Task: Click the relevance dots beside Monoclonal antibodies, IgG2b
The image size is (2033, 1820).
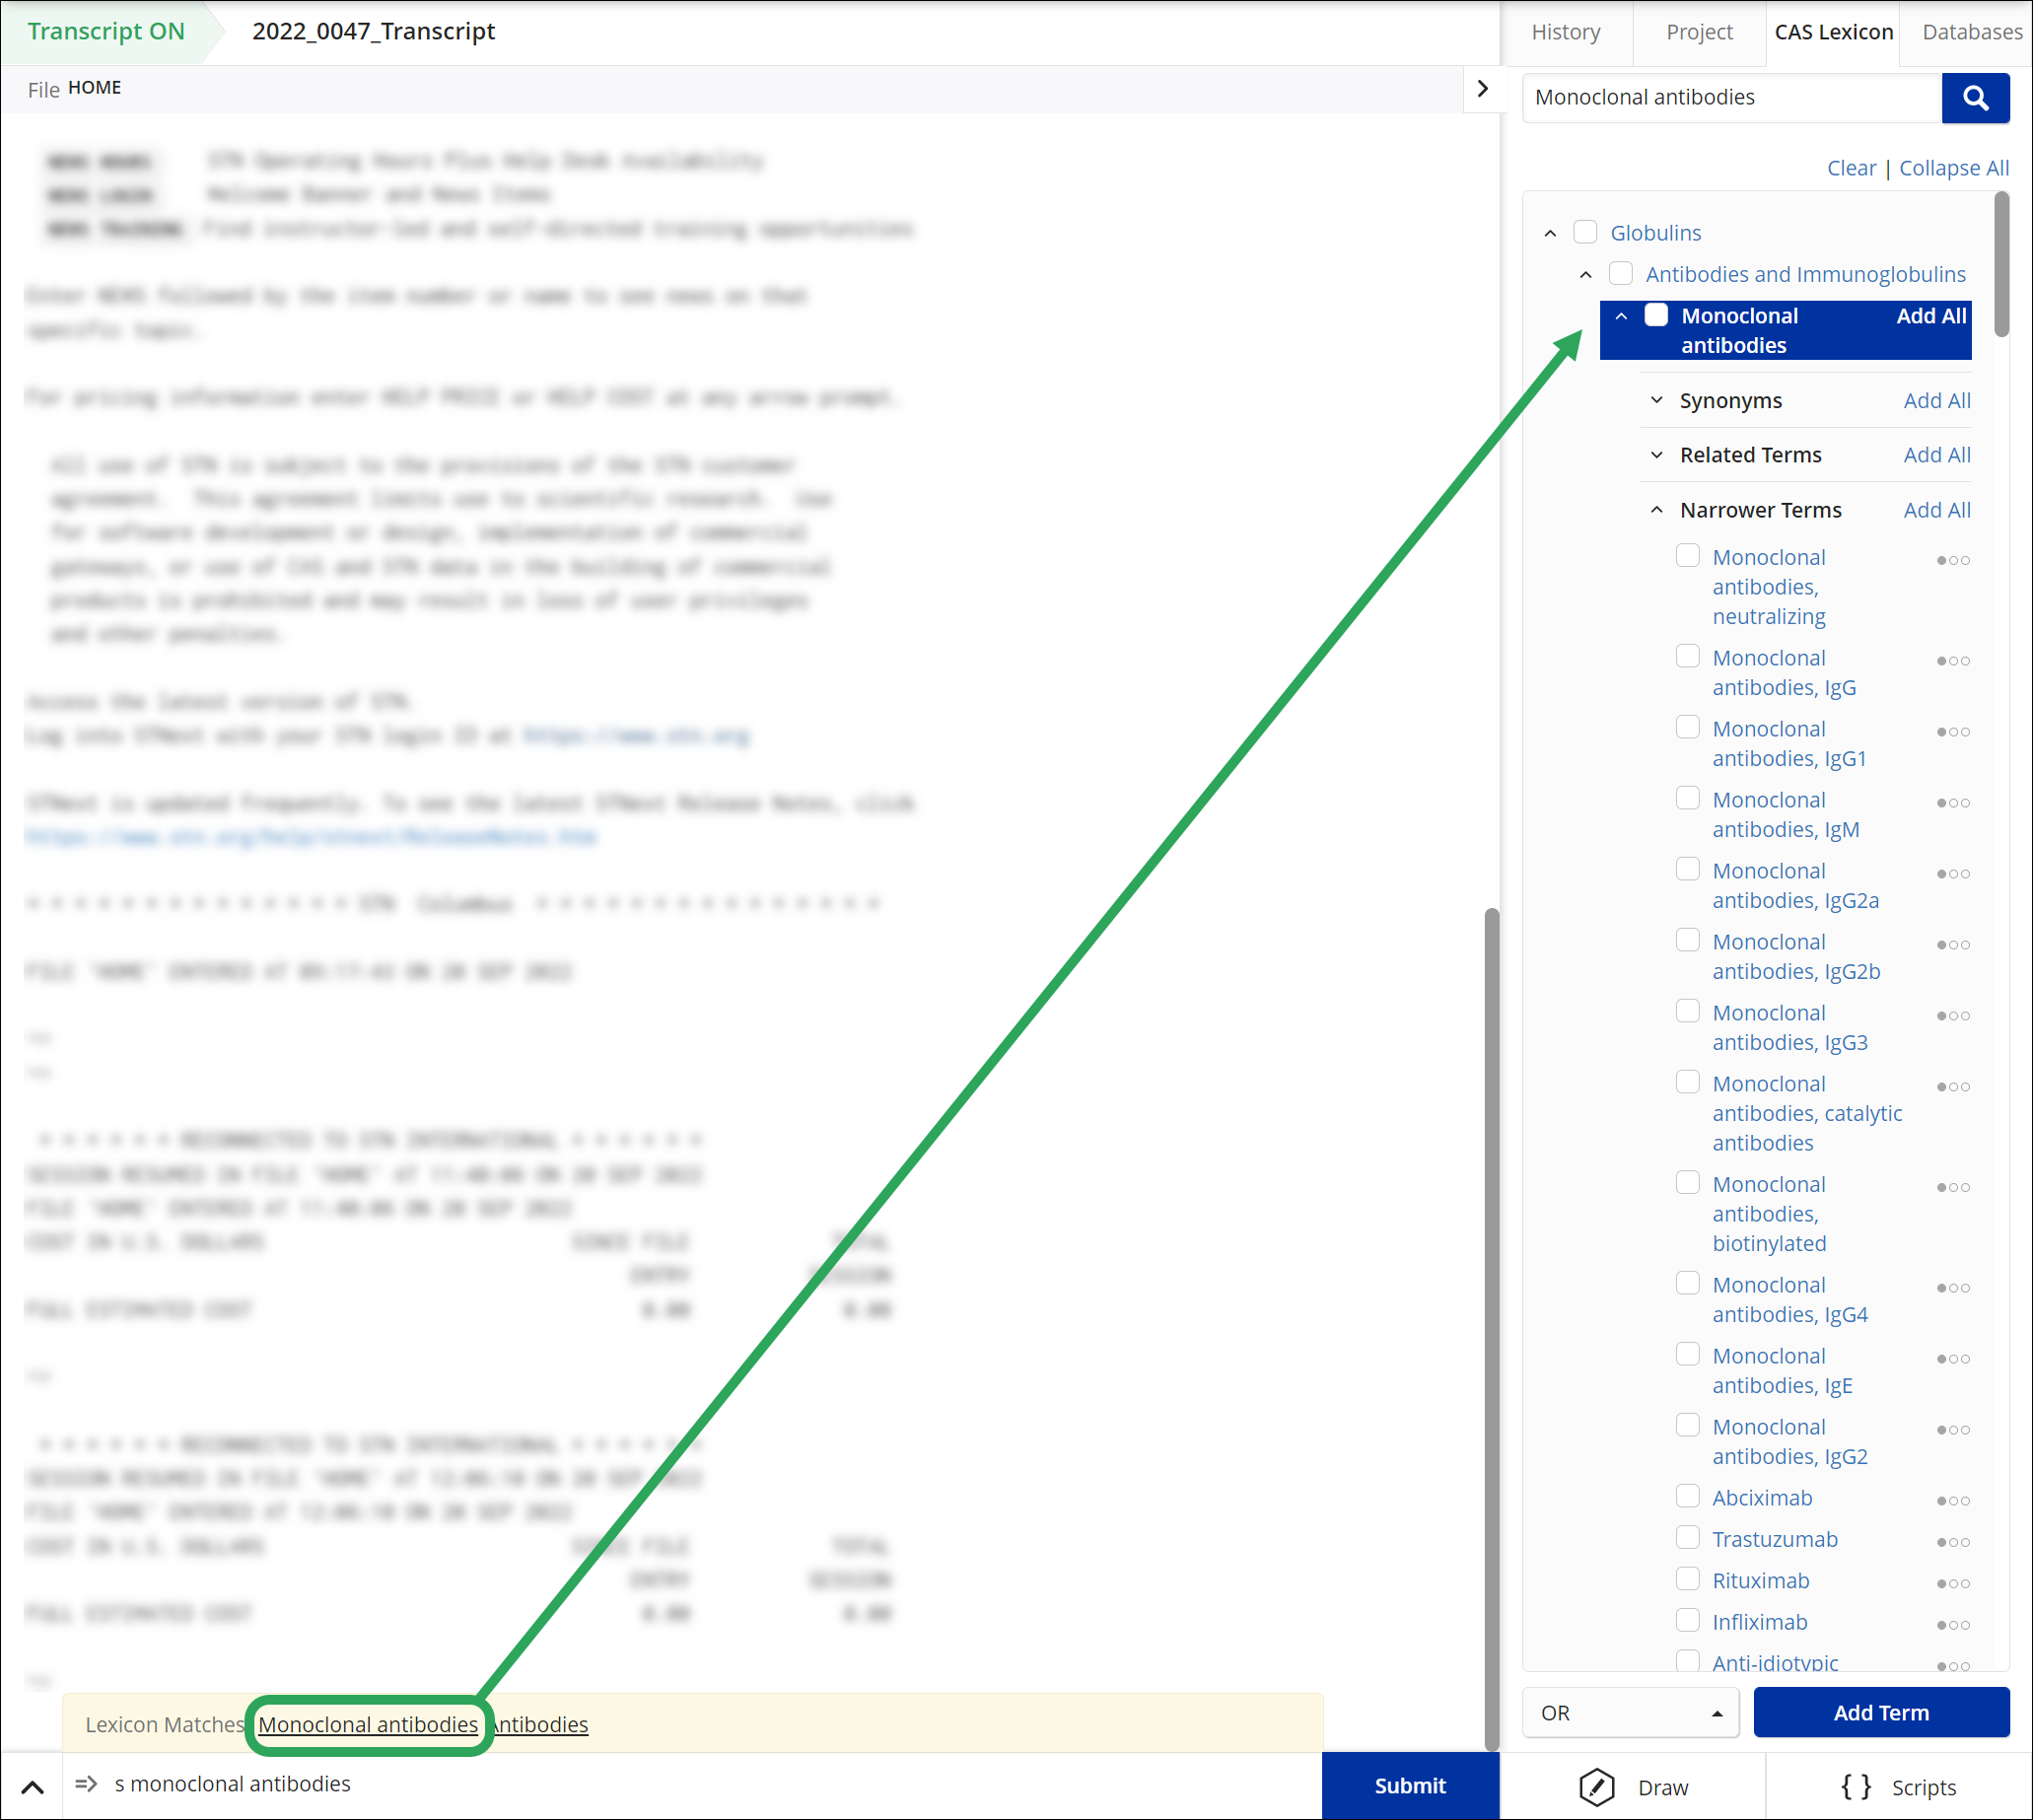Action: point(1953,945)
